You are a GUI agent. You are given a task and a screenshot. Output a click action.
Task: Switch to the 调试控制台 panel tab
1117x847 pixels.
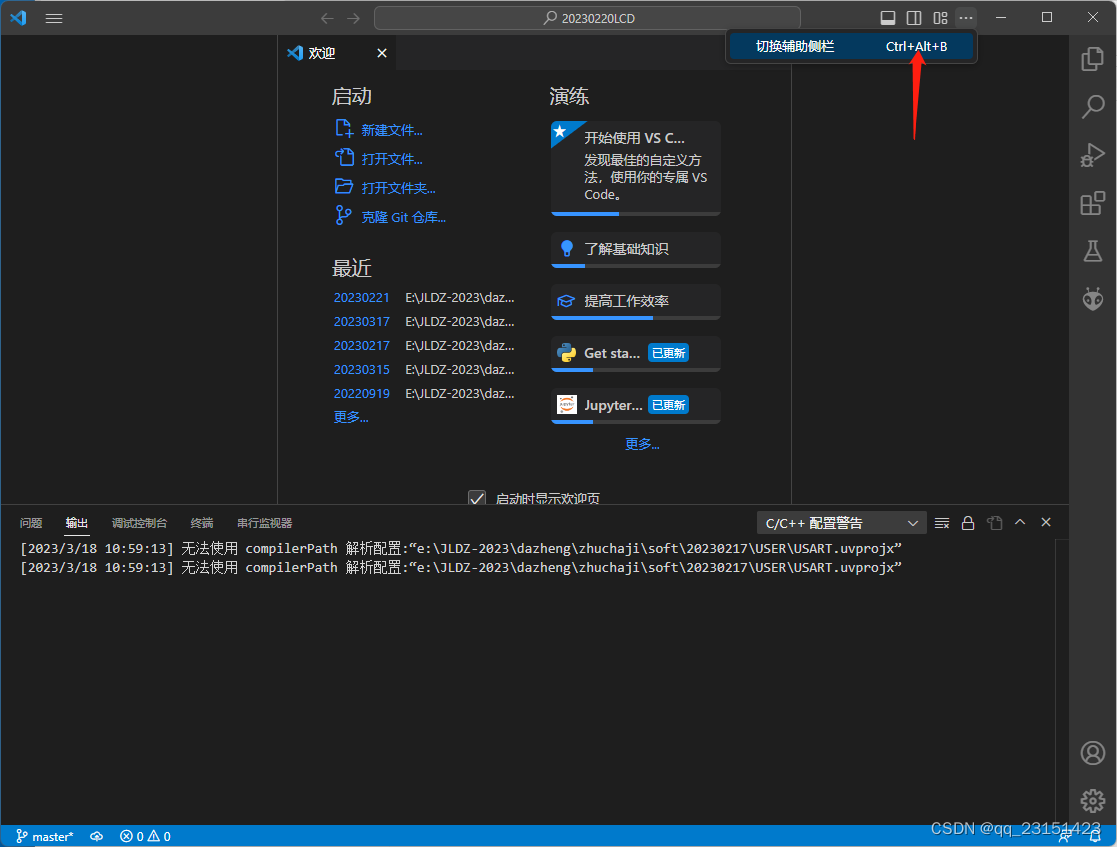coord(139,523)
